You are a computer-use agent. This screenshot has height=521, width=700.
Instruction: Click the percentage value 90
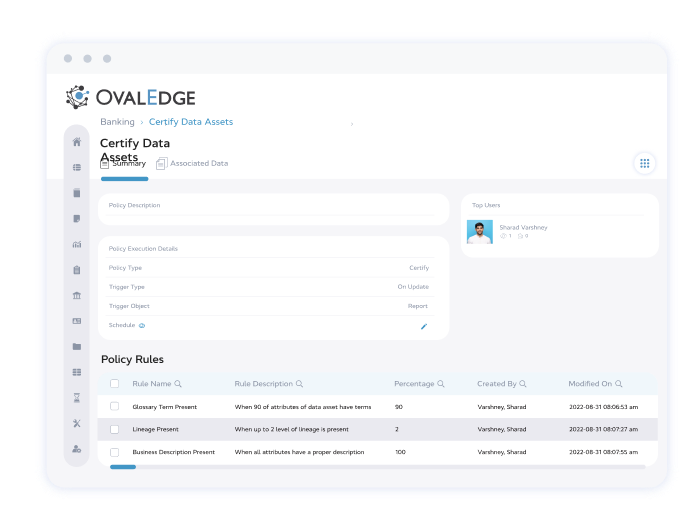399,407
